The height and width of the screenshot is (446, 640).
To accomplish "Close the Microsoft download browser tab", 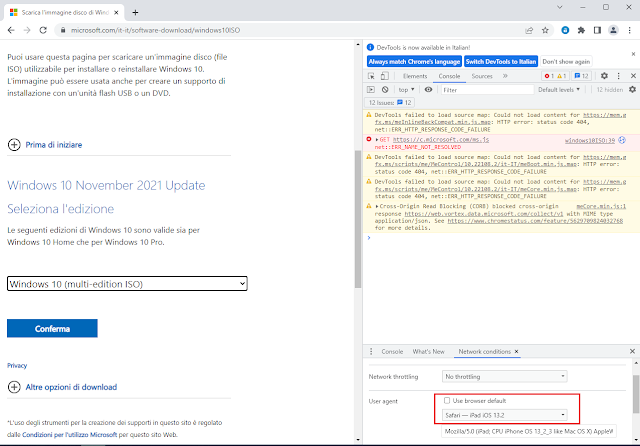I will pos(116,13).
